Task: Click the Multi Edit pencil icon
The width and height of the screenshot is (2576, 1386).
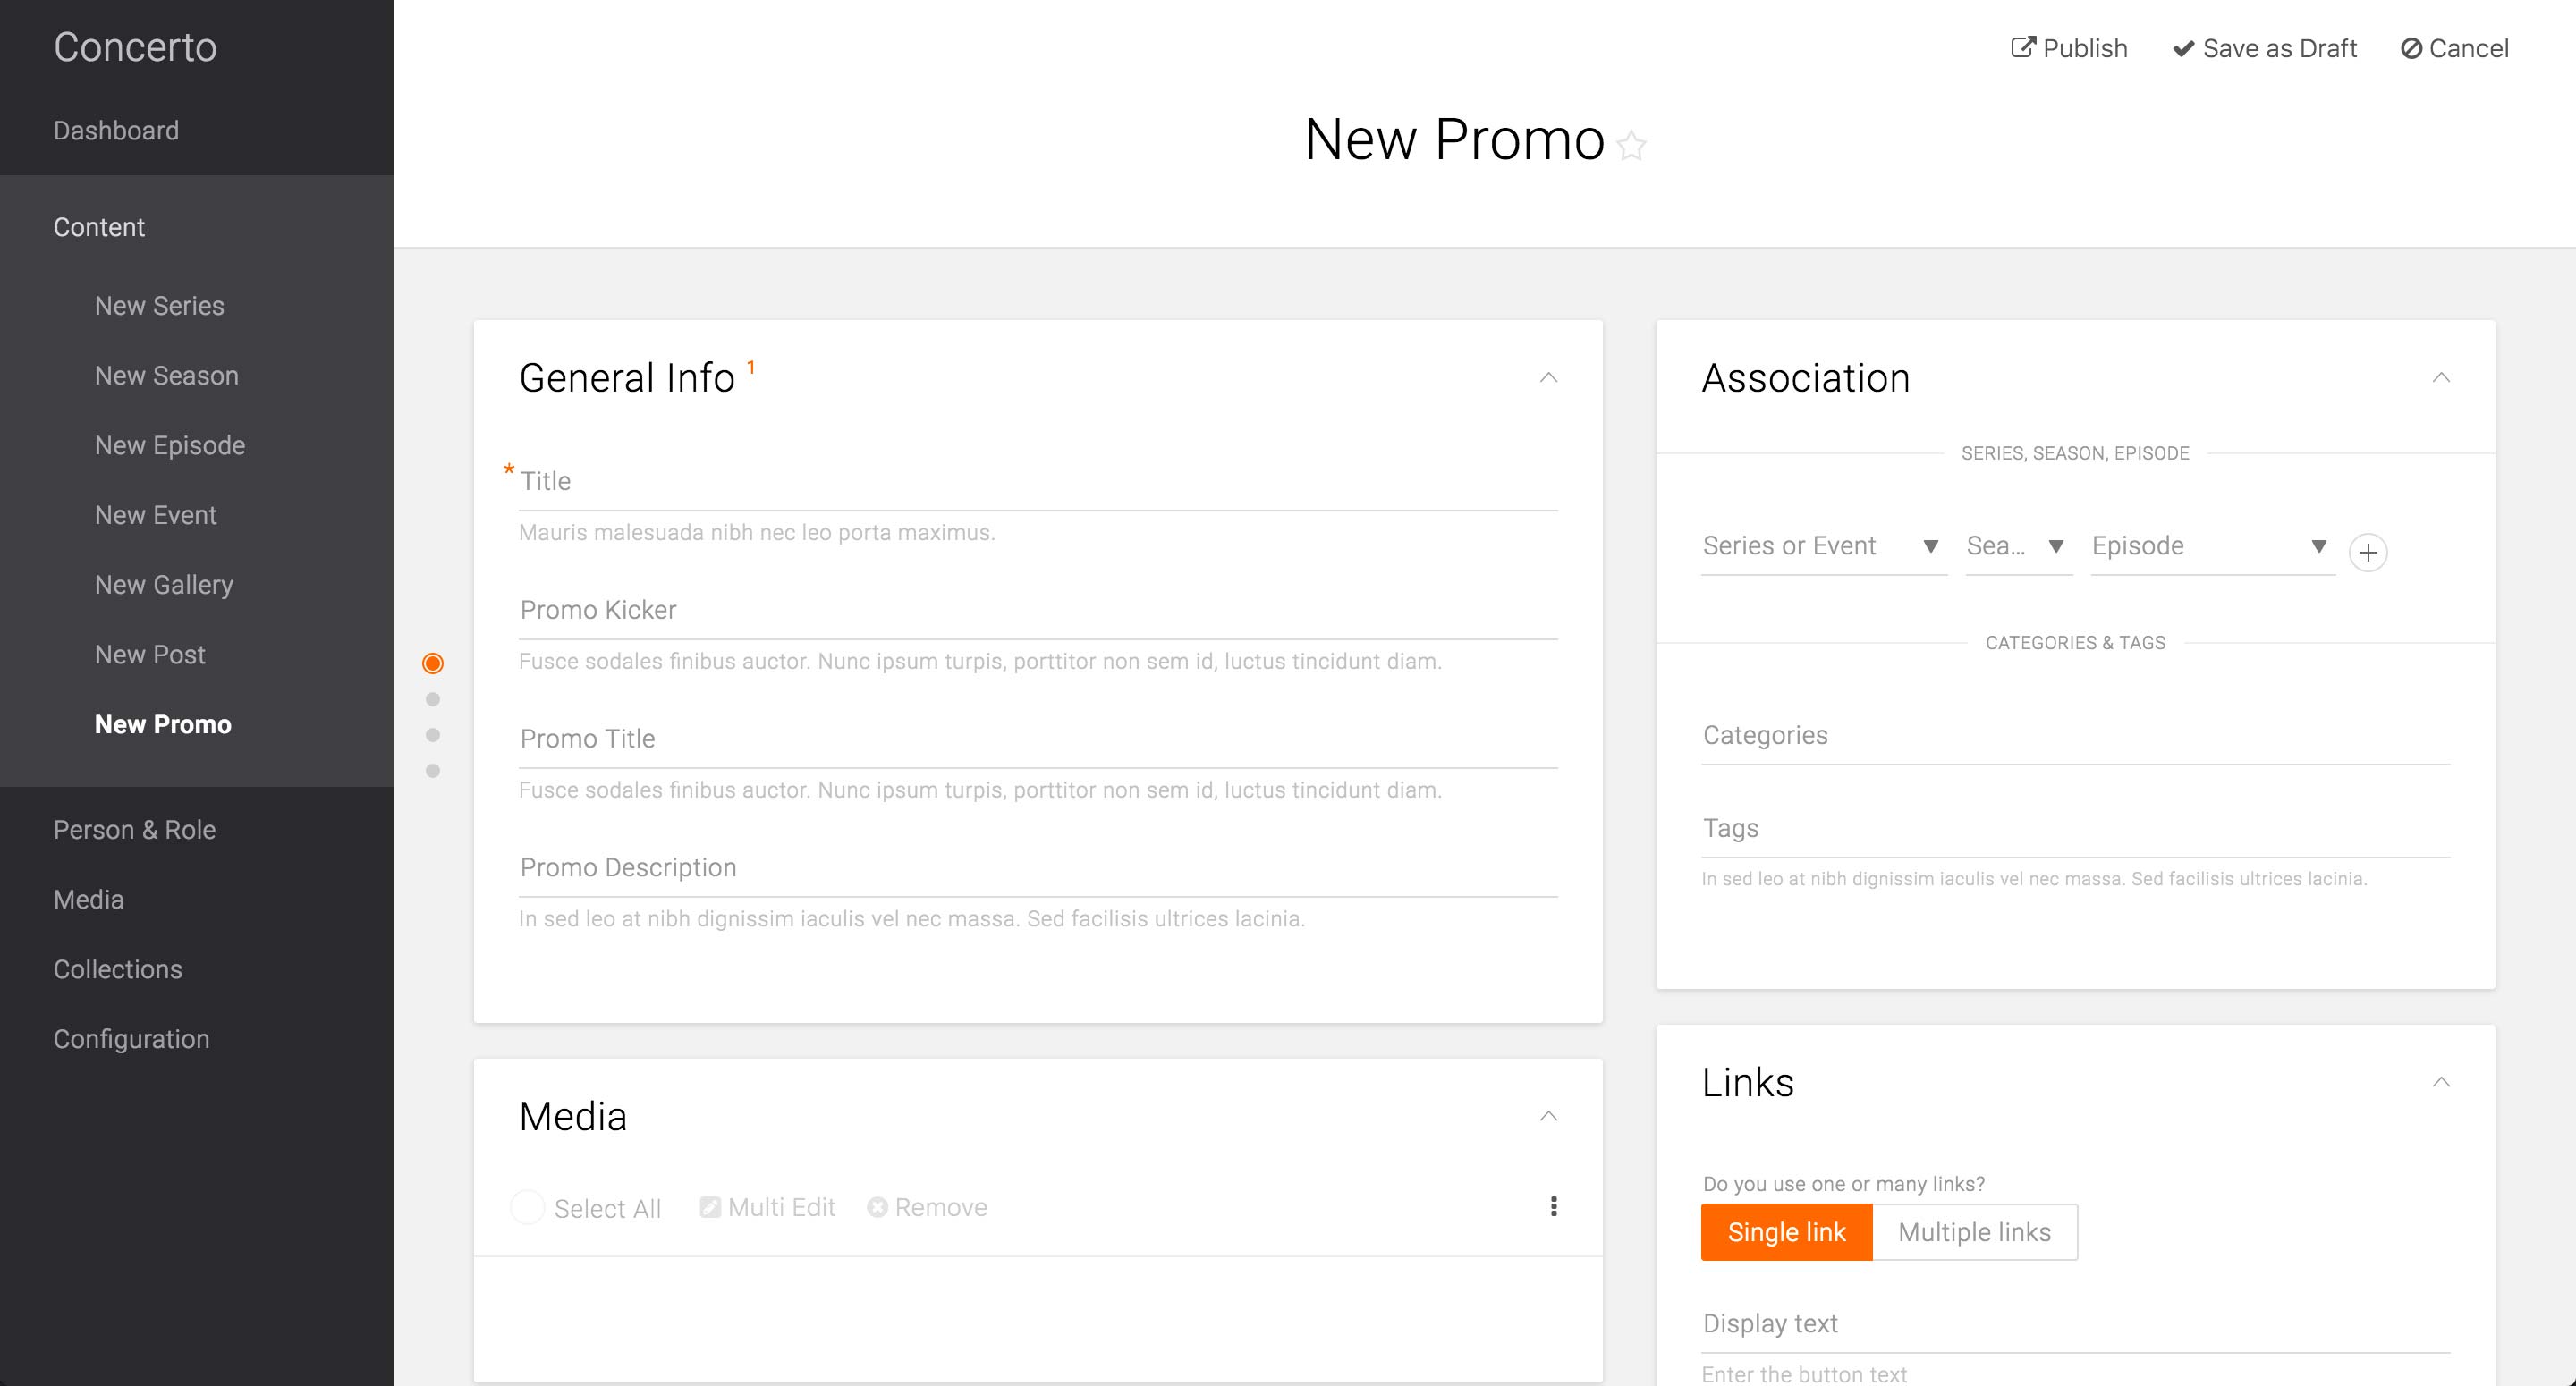Action: [710, 1208]
